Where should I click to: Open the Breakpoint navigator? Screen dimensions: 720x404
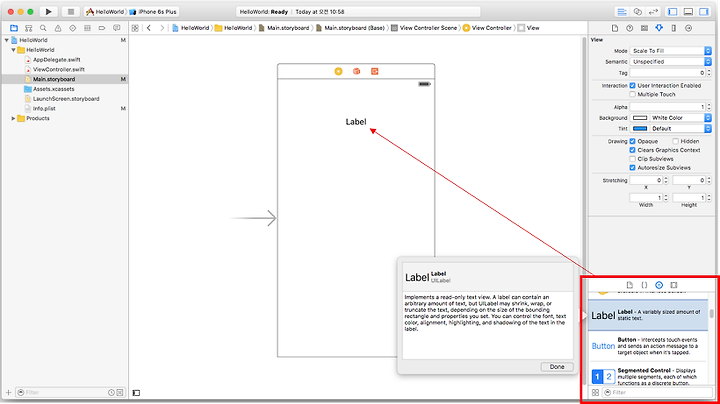pos(102,28)
